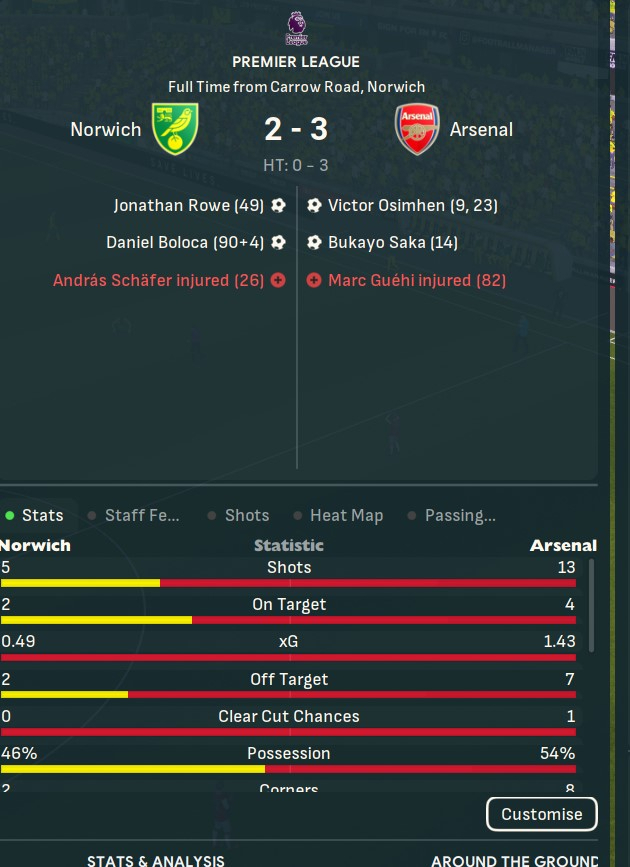Click injury icon next to András Schäfer
Image resolution: width=630 pixels, height=867 pixels.
coord(278,280)
